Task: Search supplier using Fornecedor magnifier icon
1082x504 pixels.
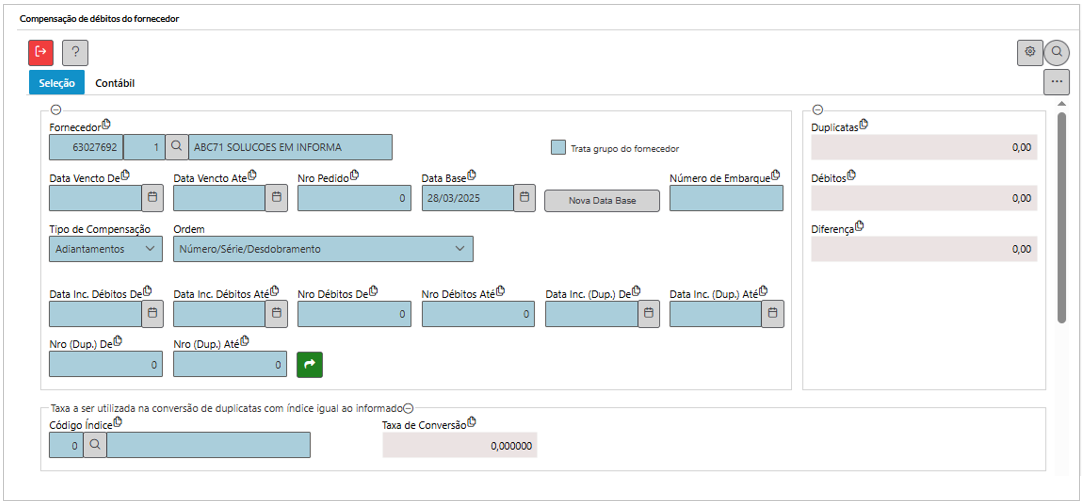Action: point(176,147)
